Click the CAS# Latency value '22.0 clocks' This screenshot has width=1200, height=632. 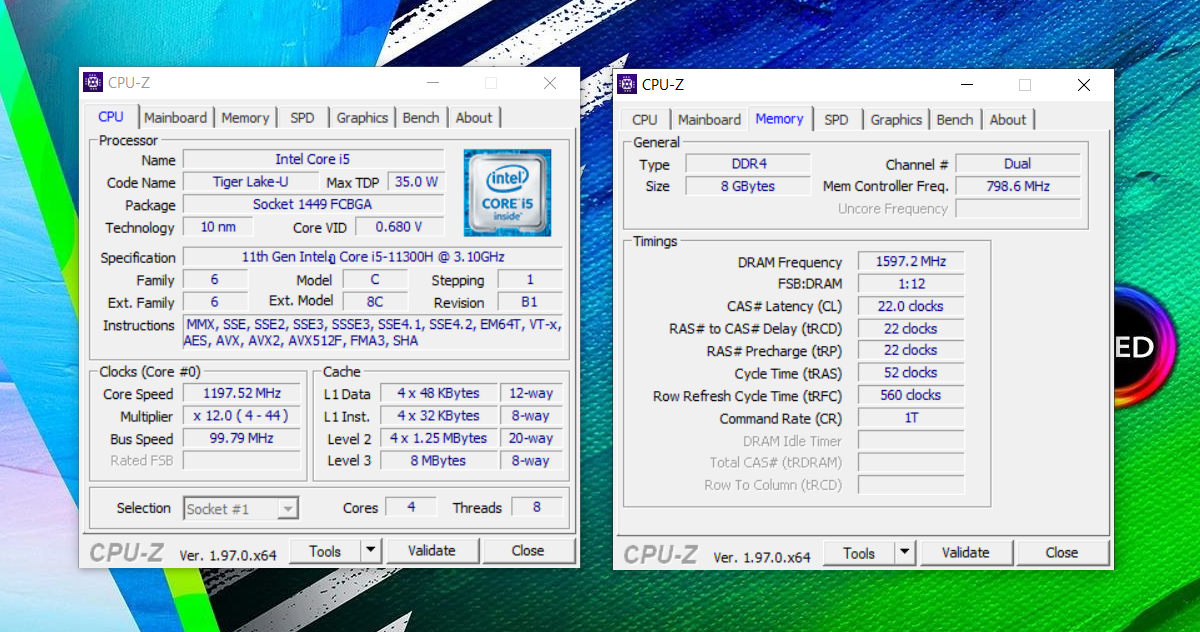click(x=911, y=307)
